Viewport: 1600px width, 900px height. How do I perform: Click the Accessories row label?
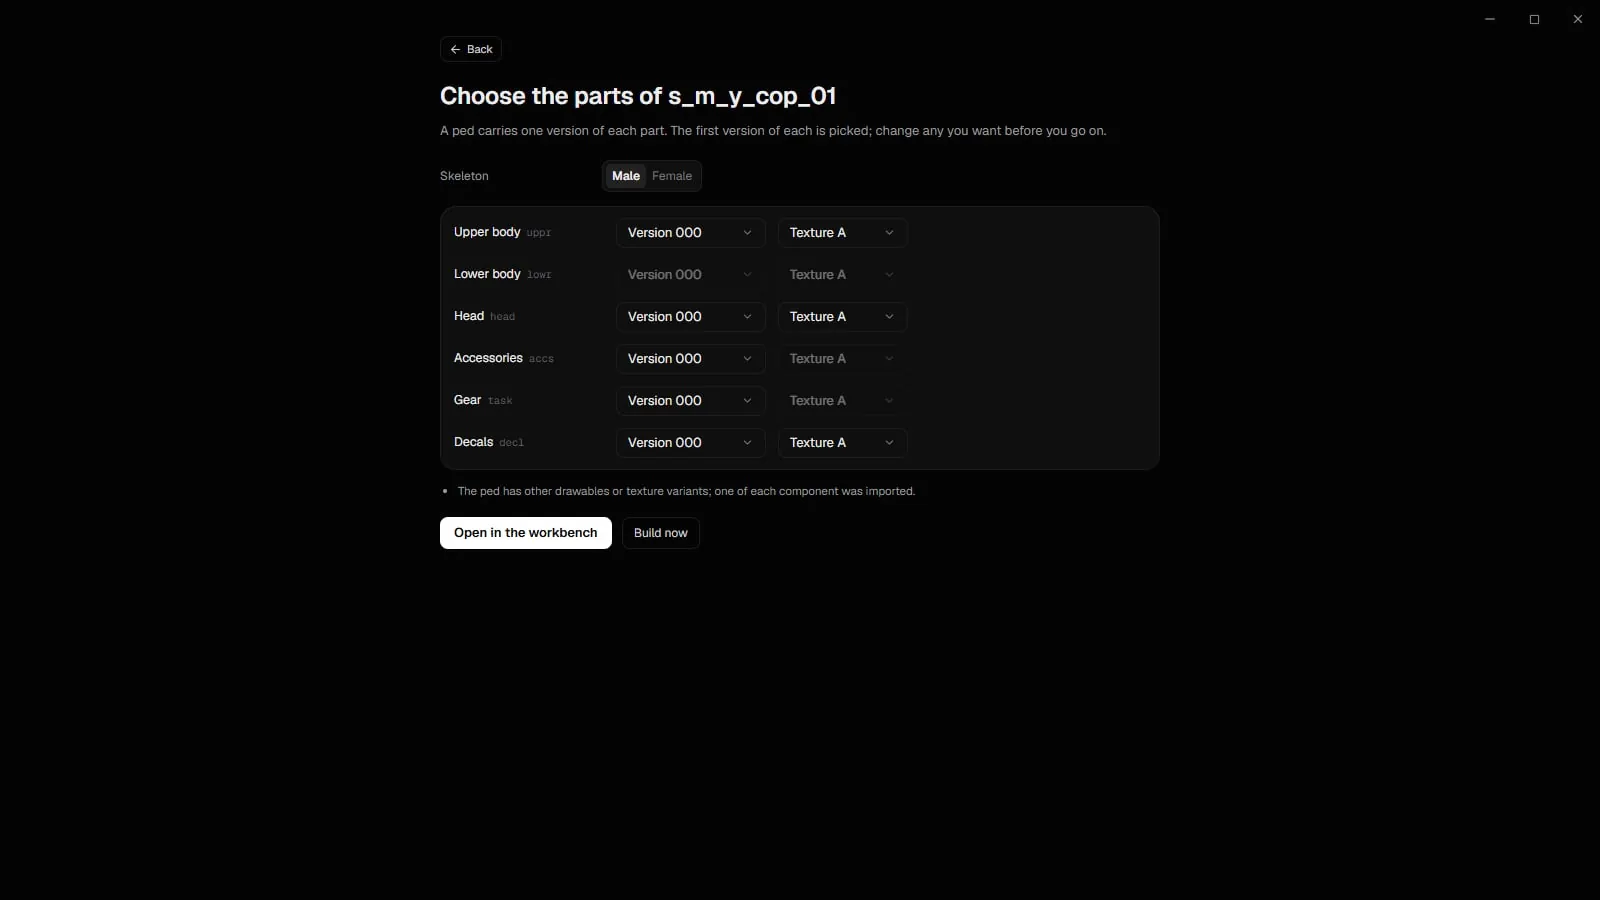tap(488, 358)
